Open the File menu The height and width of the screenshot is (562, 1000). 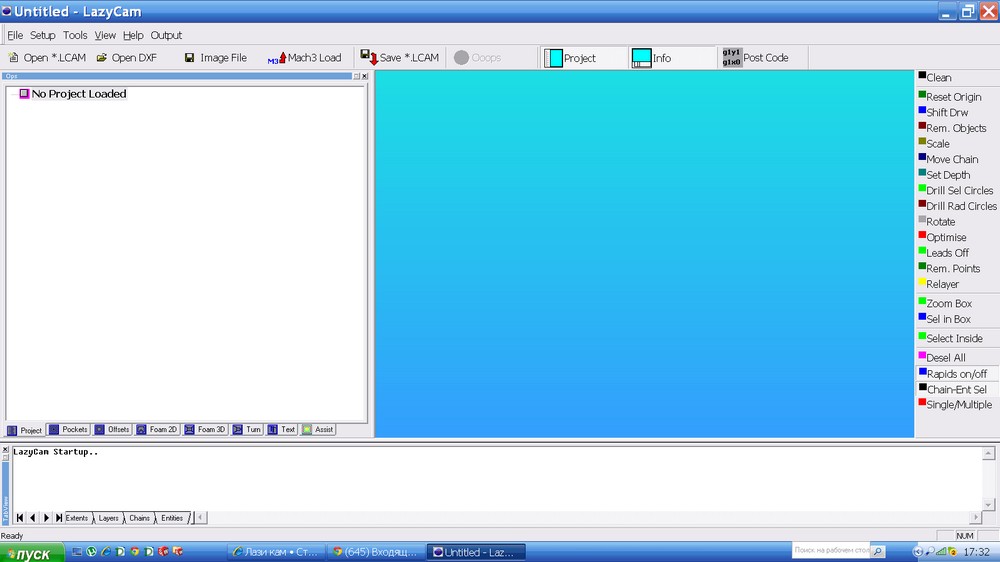[15, 35]
